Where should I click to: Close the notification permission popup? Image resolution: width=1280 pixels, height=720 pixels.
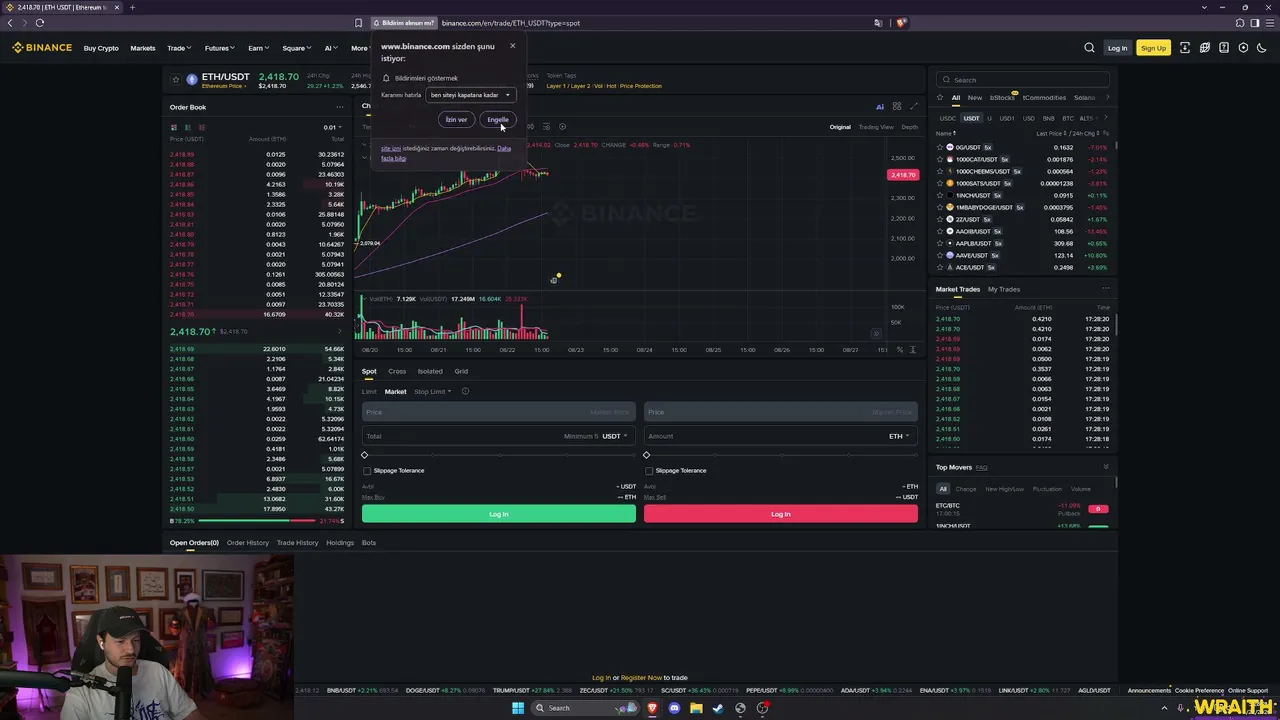click(513, 46)
